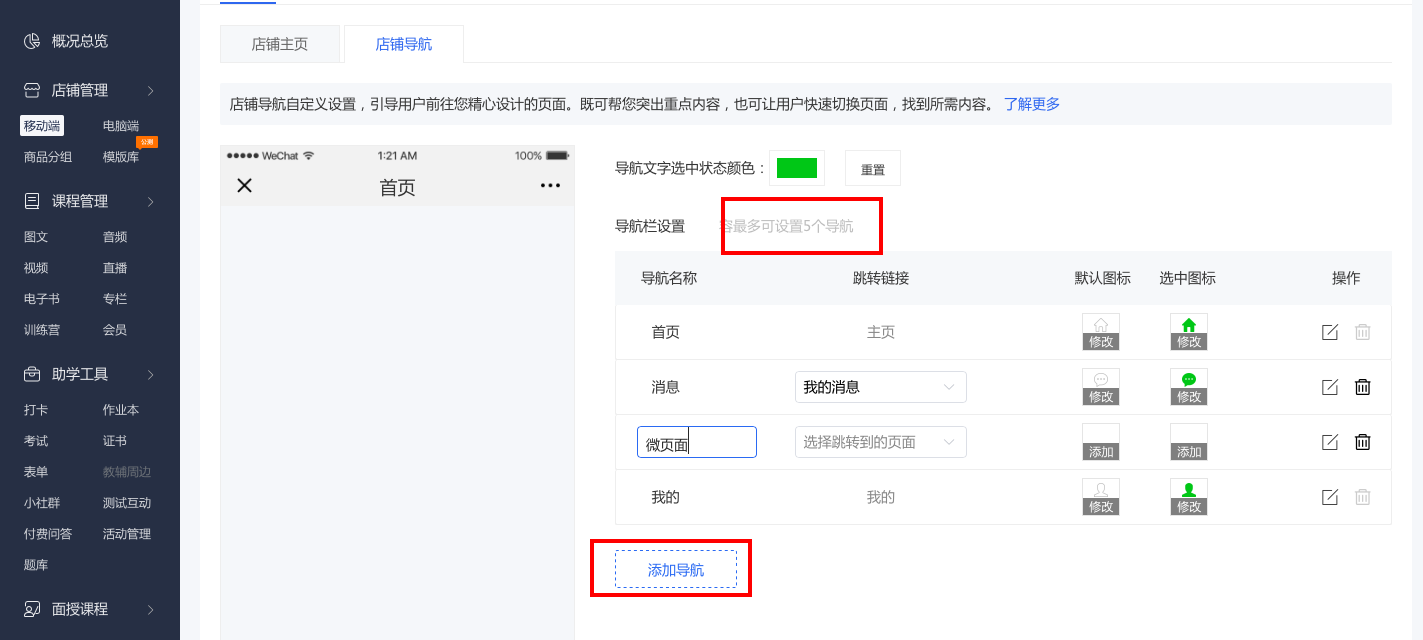Open 我的消息 jump link dropdown
1423x640 pixels.
click(880, 387)
